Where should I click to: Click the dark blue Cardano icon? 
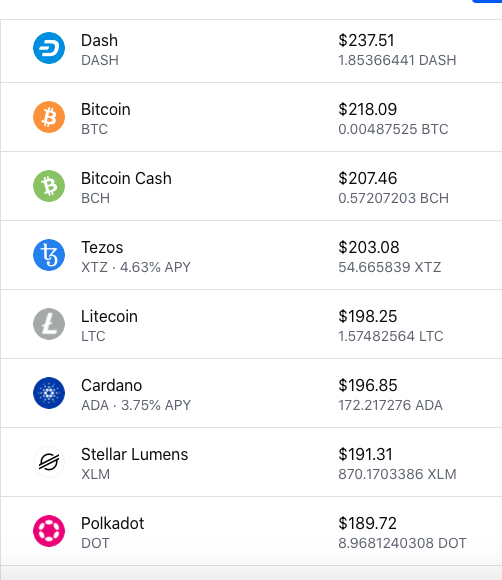49,393
